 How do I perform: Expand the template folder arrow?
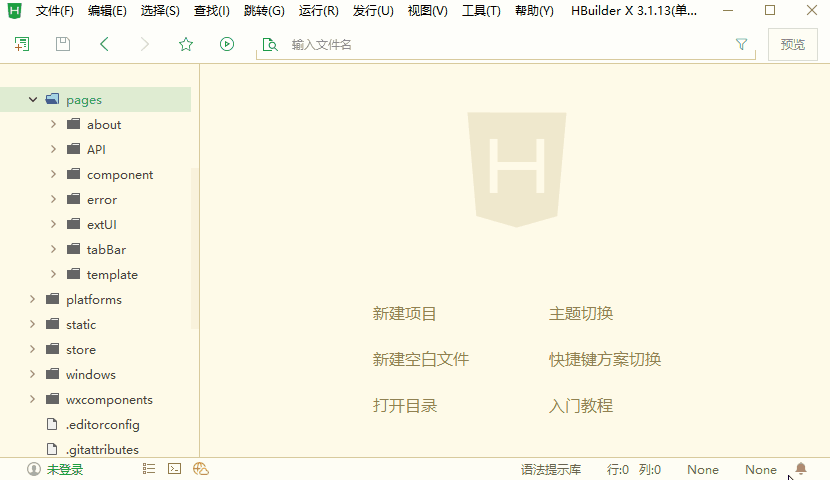53,274
